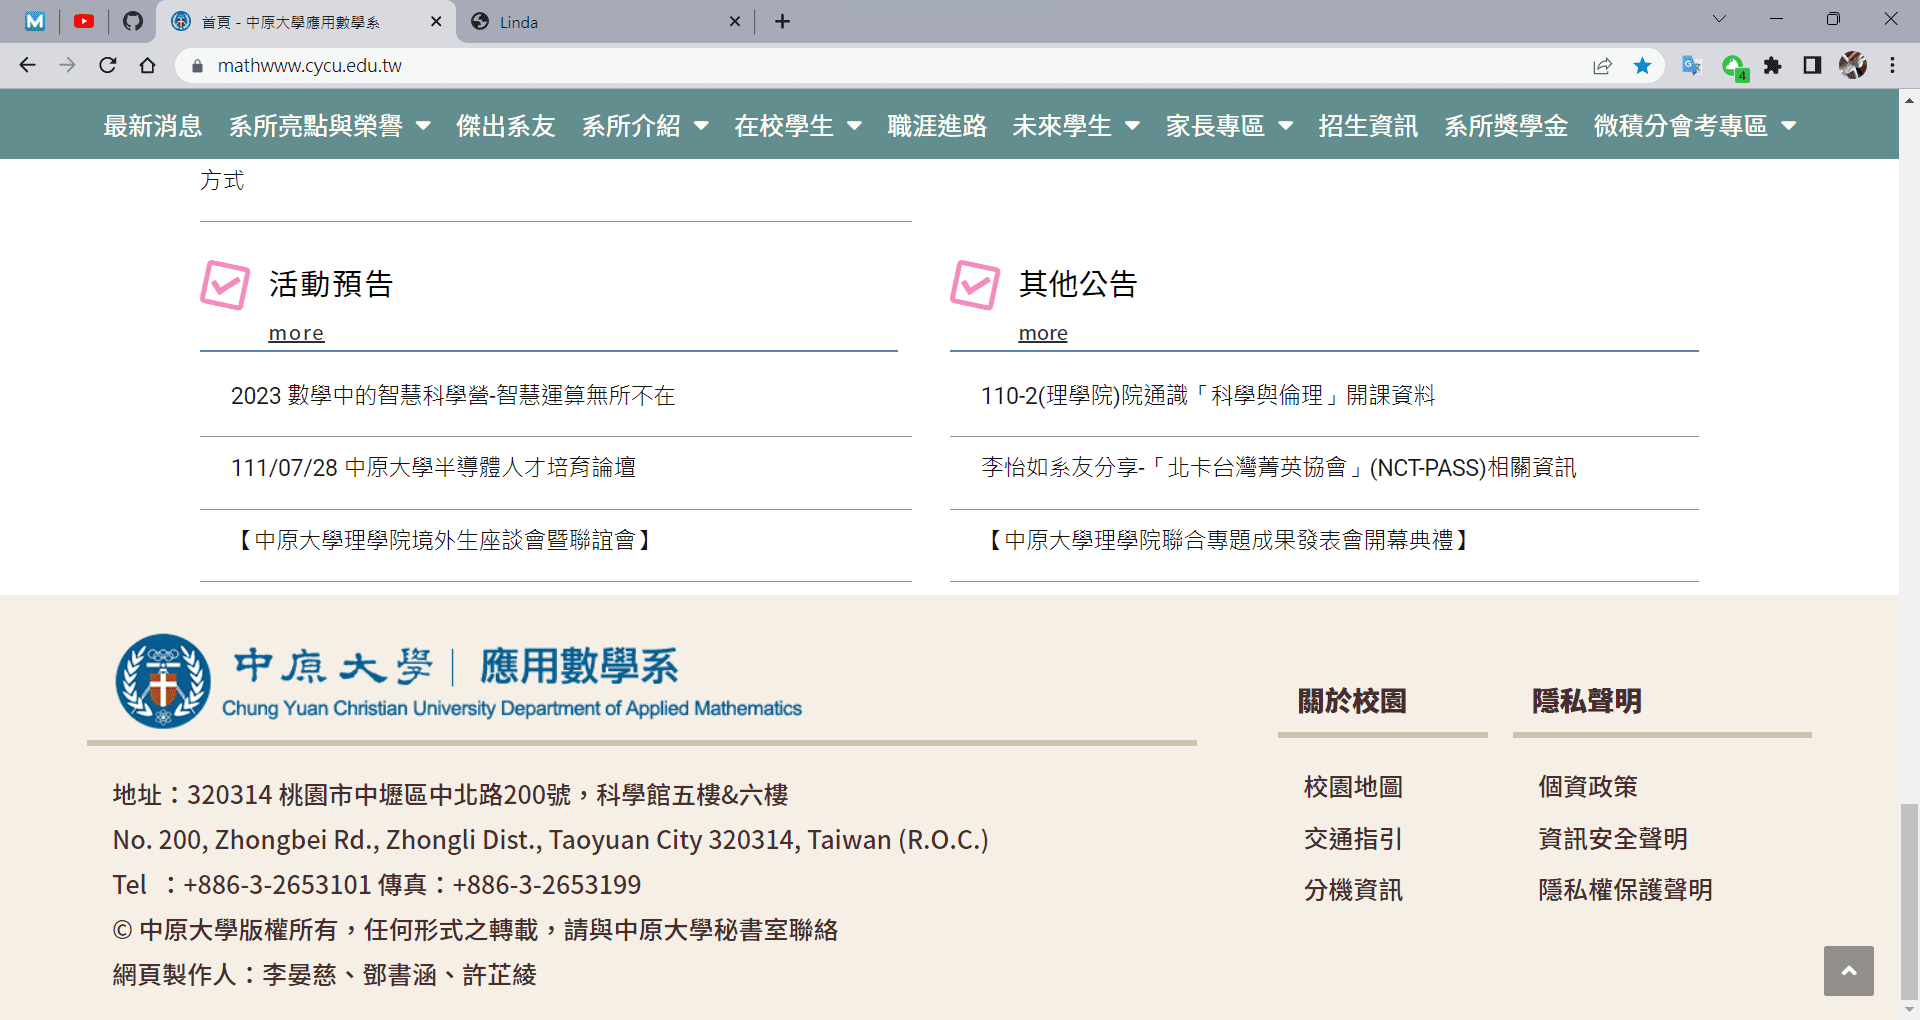Expand the 系所亮點與榮譽 dropdown menu
The image size is (1920, 1020).
pyautogui.click(x=329, y=126)
